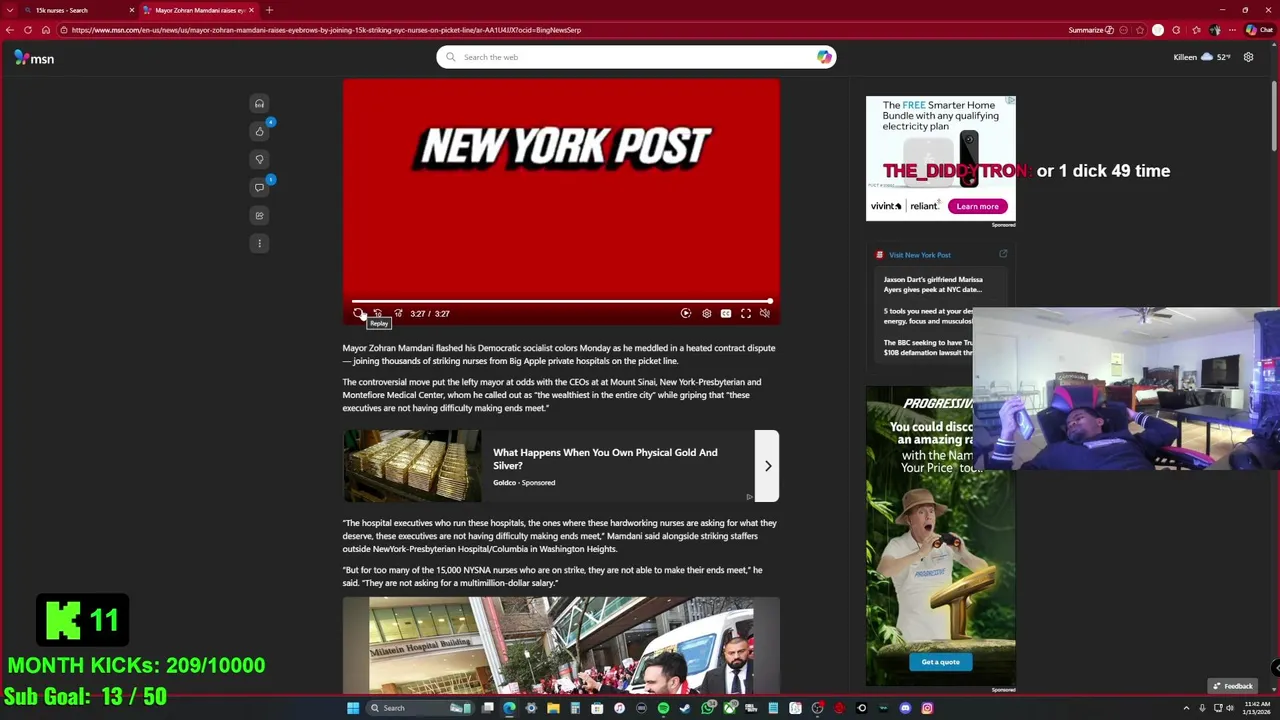Open the Windows Start menu
The height and width of the screenshot is (720, 1280).
click(352, 708)
